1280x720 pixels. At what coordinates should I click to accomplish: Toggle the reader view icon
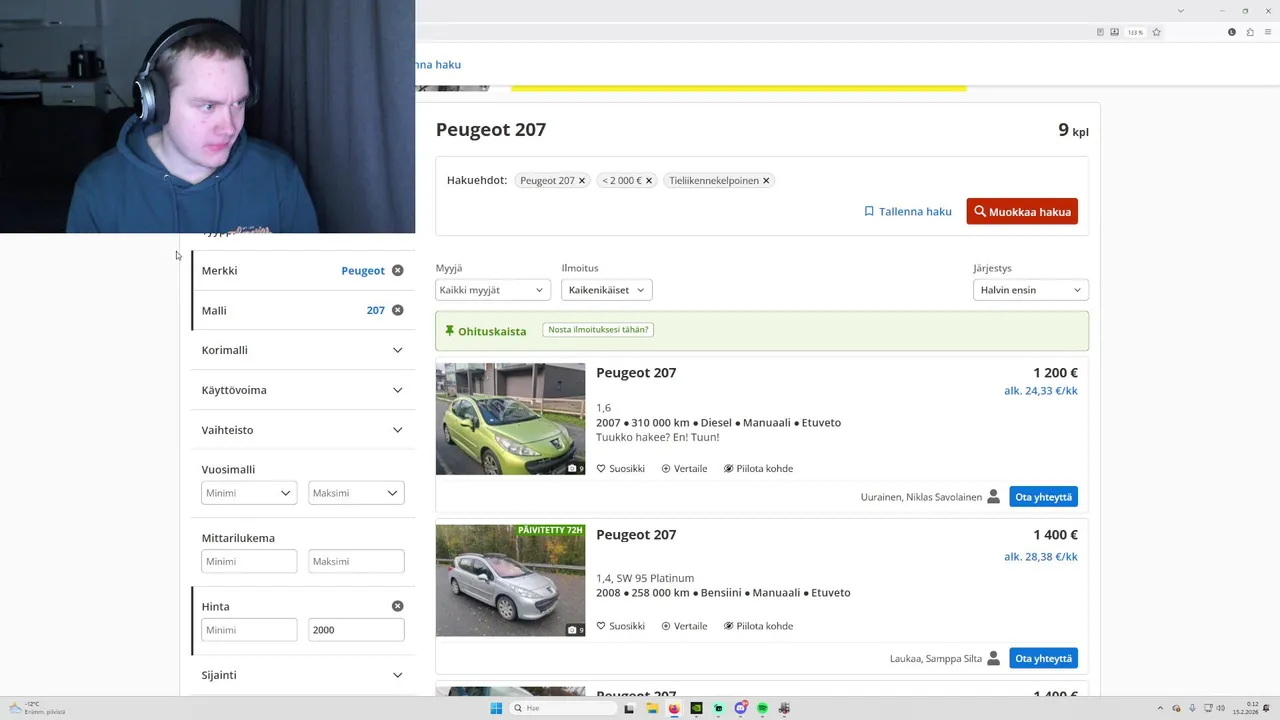[x=1100, y=32]
